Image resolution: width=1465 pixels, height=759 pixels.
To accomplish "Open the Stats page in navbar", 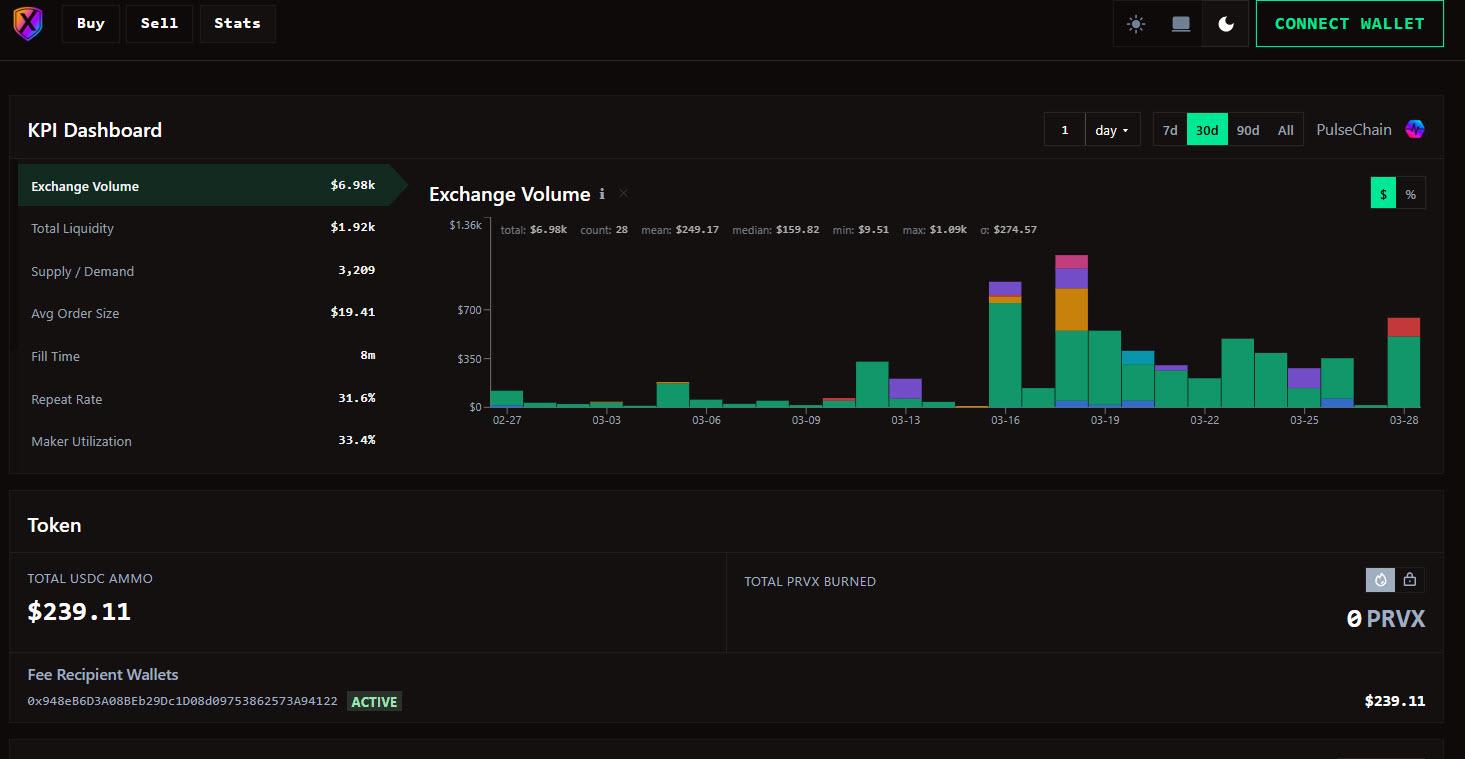I will tap(237, 24).
